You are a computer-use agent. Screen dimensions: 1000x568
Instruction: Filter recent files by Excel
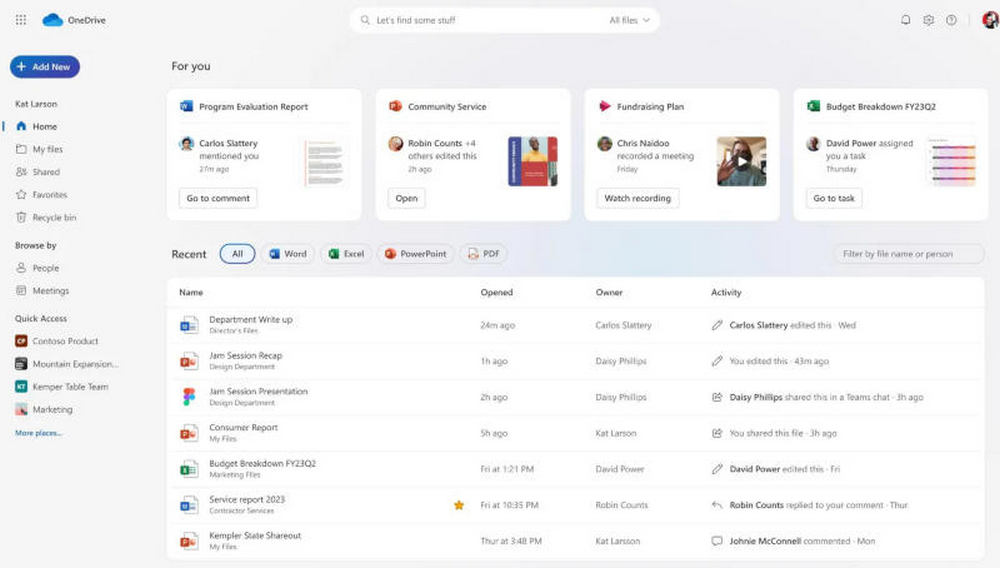[346, 254]
